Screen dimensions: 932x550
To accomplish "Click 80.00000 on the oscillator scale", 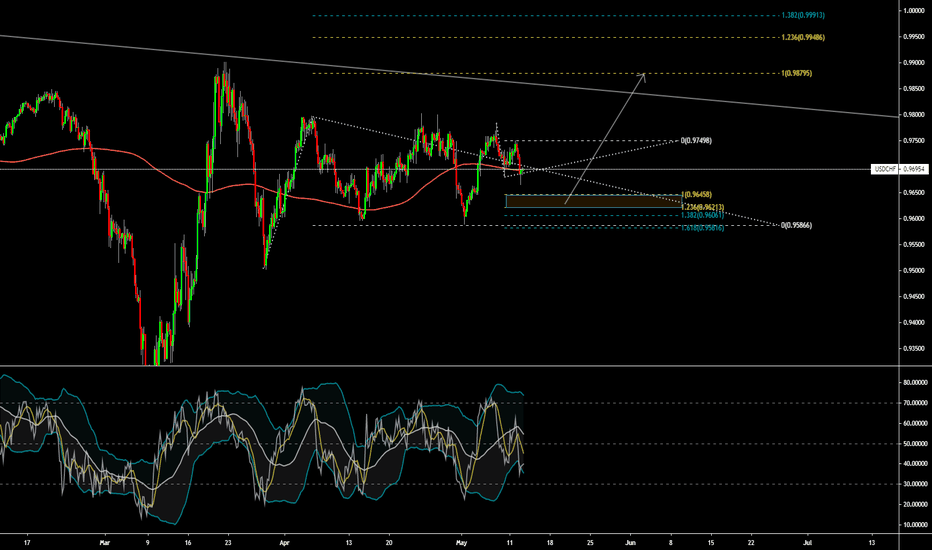I will pos(915,383).
